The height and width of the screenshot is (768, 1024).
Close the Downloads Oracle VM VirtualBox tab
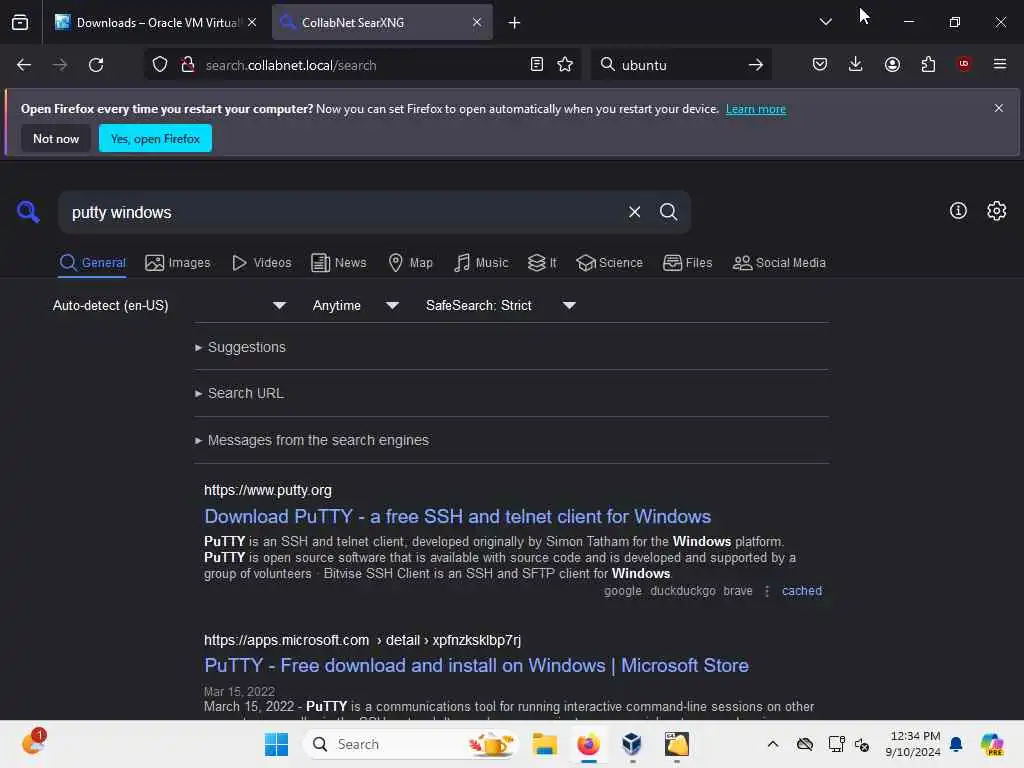pyautogui.click(x=252, y=22)
